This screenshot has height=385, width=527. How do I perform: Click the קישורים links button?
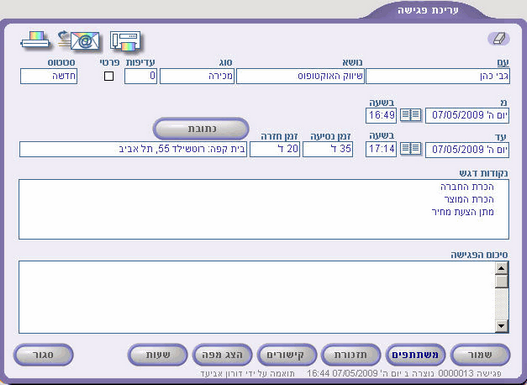(287, 355)
